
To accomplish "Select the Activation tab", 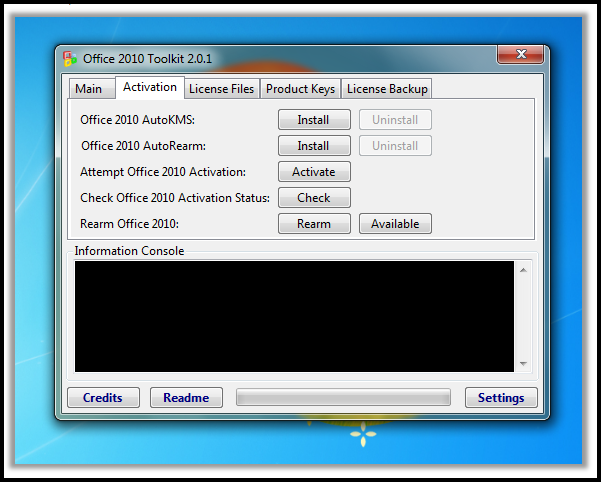I will [x=150, y=87].
